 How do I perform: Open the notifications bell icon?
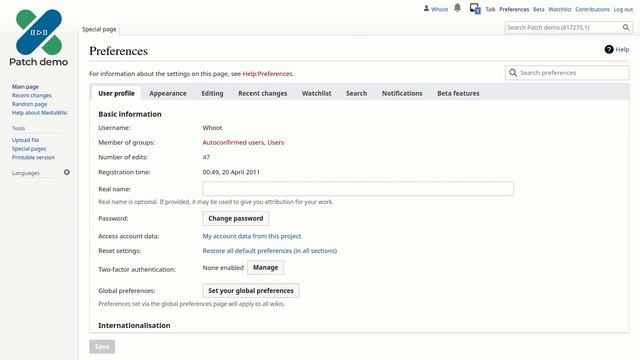click(458, 8)
